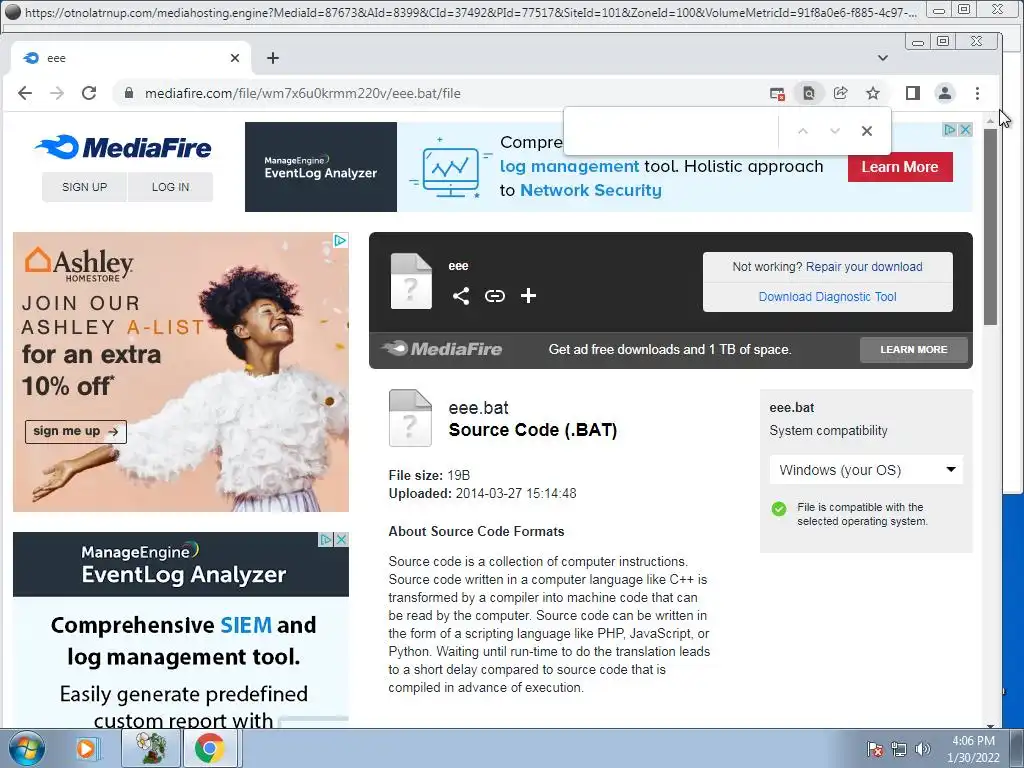Click the uploaded date 2014-03-27 15:14:48
Image resolution: width=1024 pixels, height=768 pixels.
click(x=516, y=494)
